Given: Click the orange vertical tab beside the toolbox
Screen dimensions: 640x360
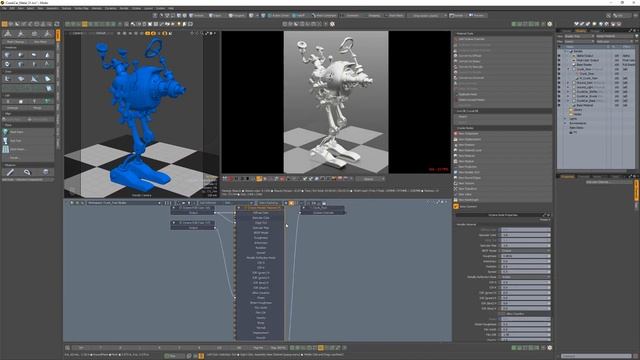Looking at the screenshot, I should (x=58, y=36).
